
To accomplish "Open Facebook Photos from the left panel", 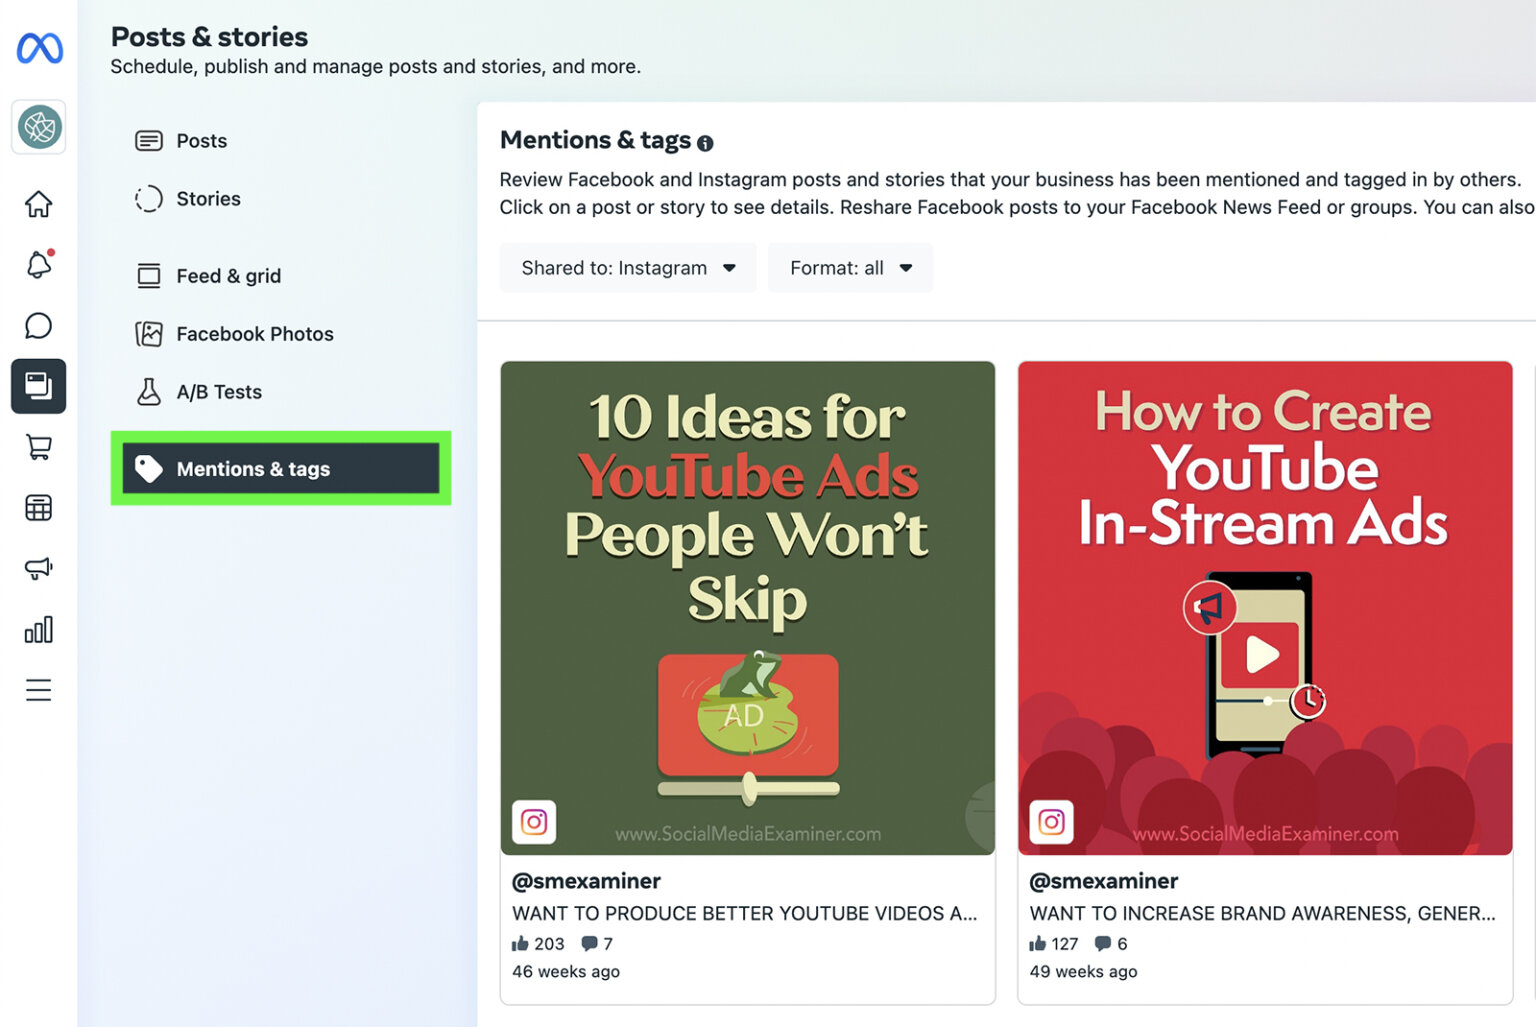I will point(255,333).
